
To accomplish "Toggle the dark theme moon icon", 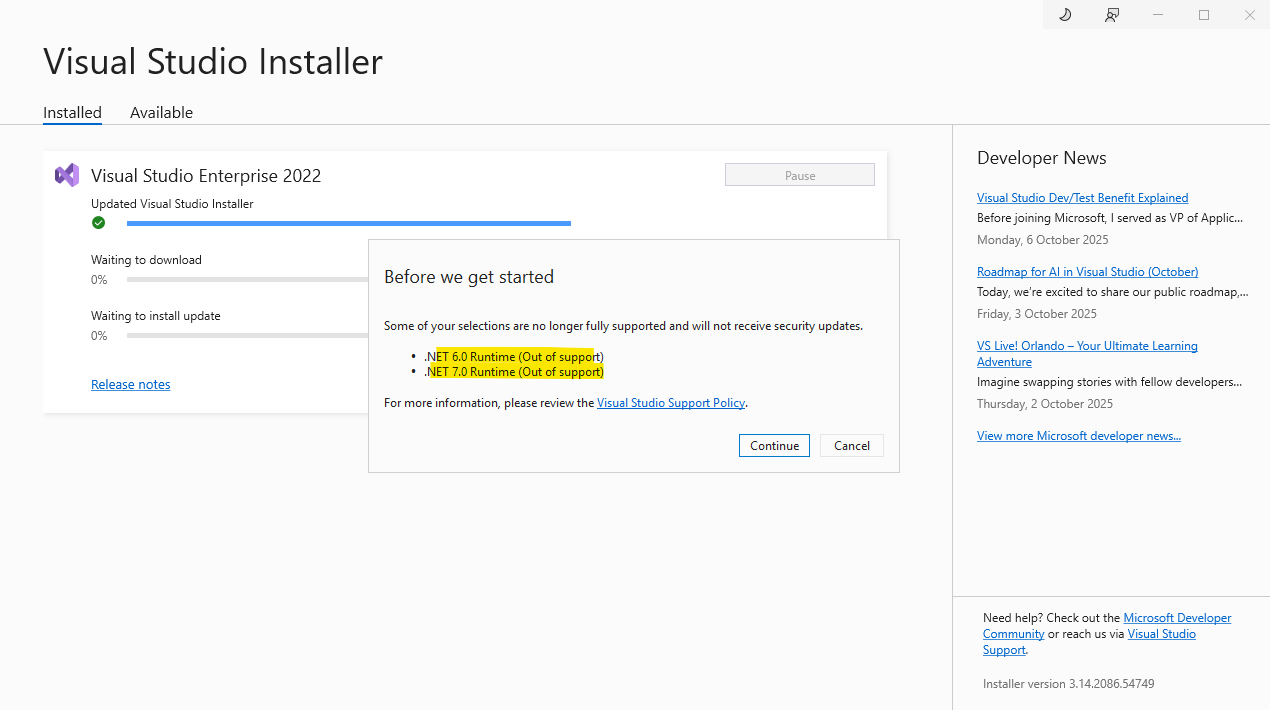I will click(1065, 15).
